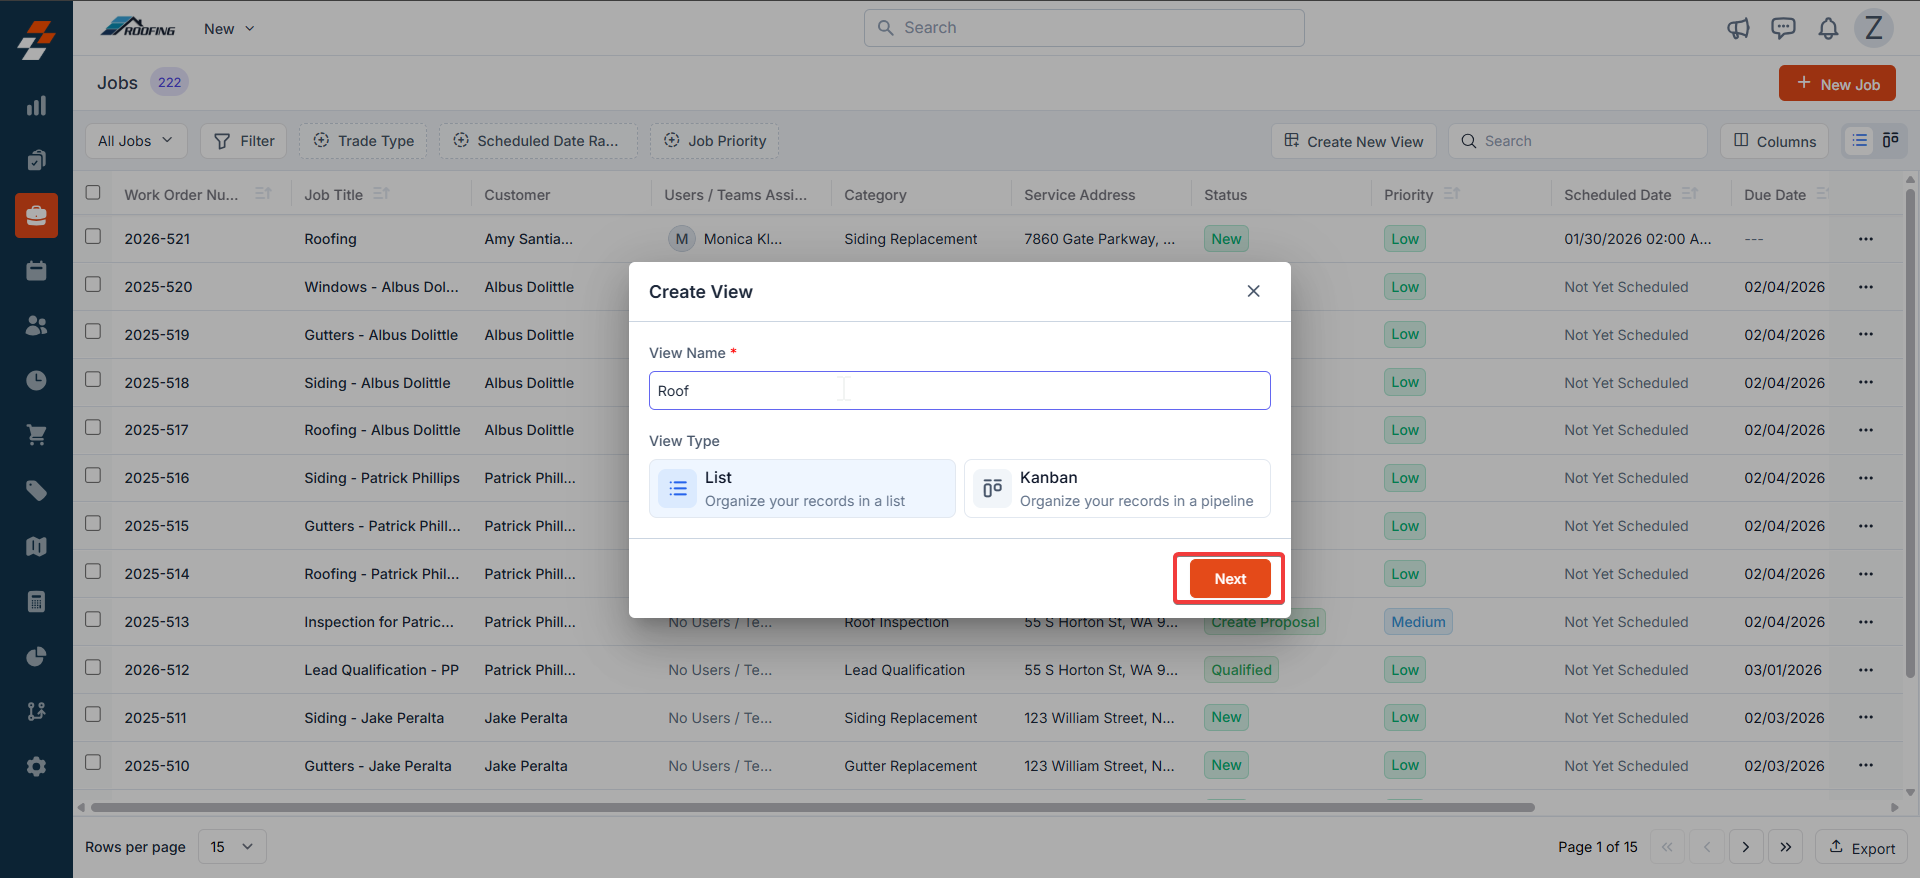Check the box for job 2025-516
Screen dimensions: 1920x878
click(93, 476)
